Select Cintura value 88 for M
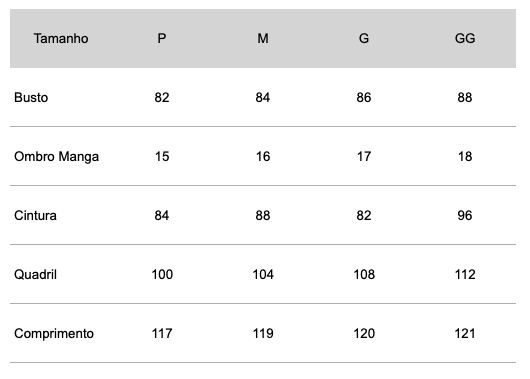The height and width of the screenshot is (379, 530). tap(263, 215)
